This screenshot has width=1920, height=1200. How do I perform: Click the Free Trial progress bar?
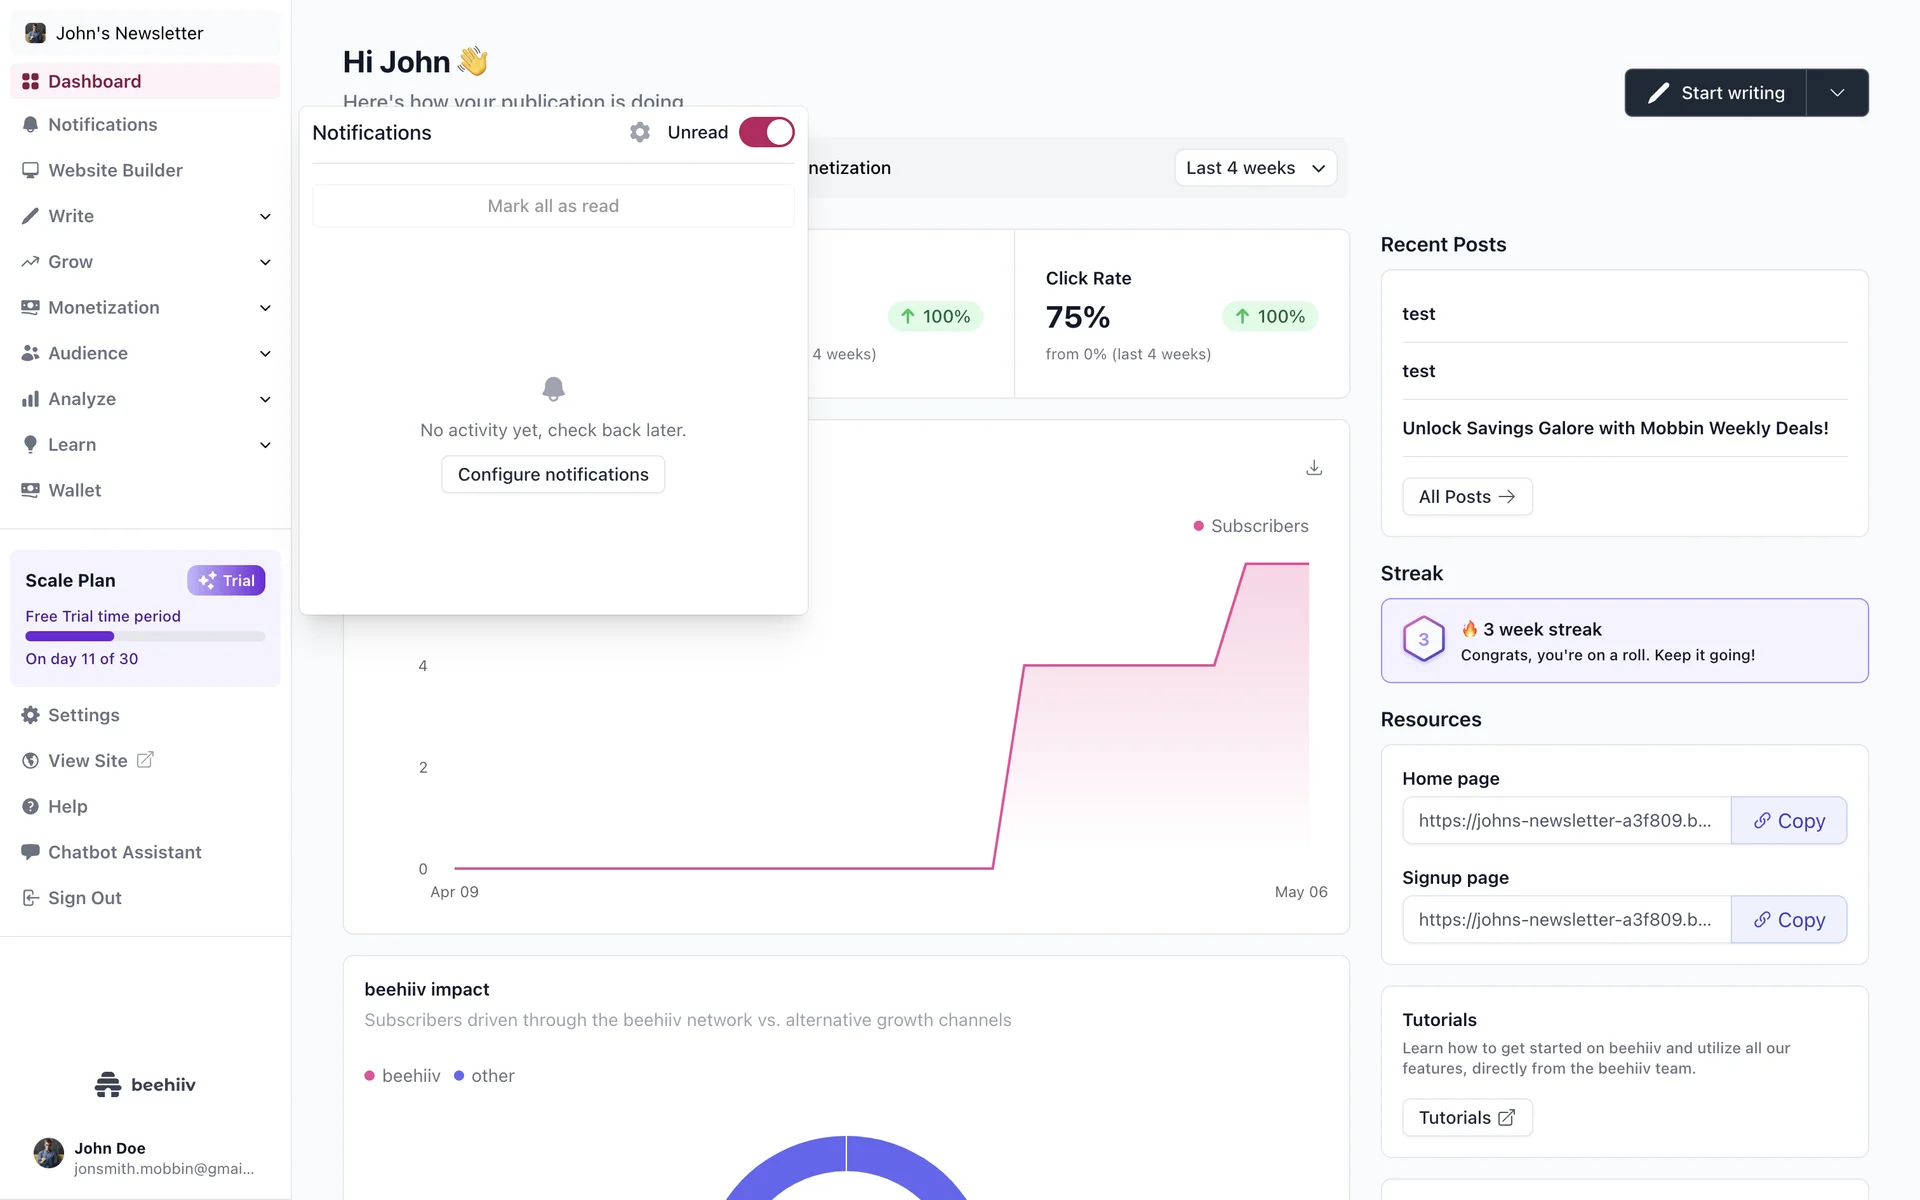(145, 636)
